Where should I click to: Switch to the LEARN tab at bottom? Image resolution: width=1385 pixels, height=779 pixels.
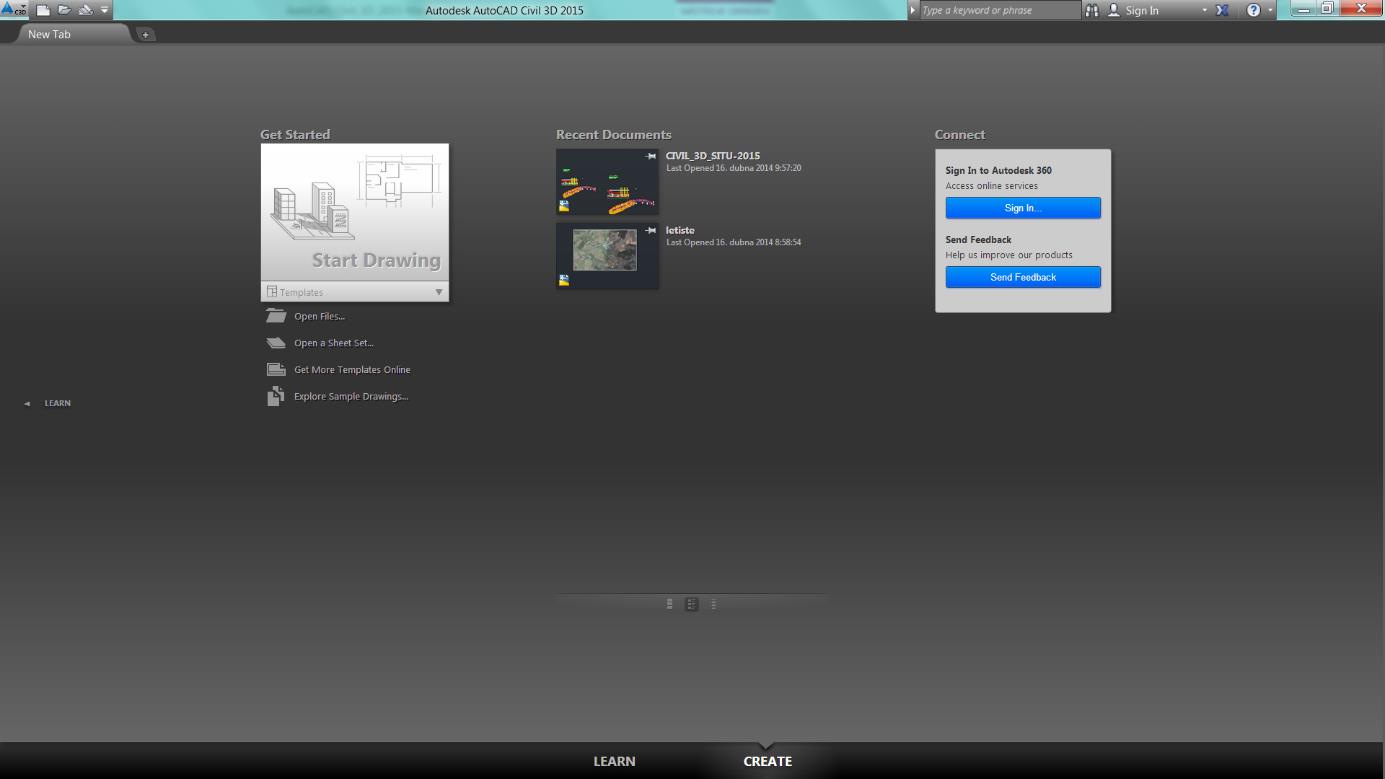pyautogui.click(x=614, y=761)
